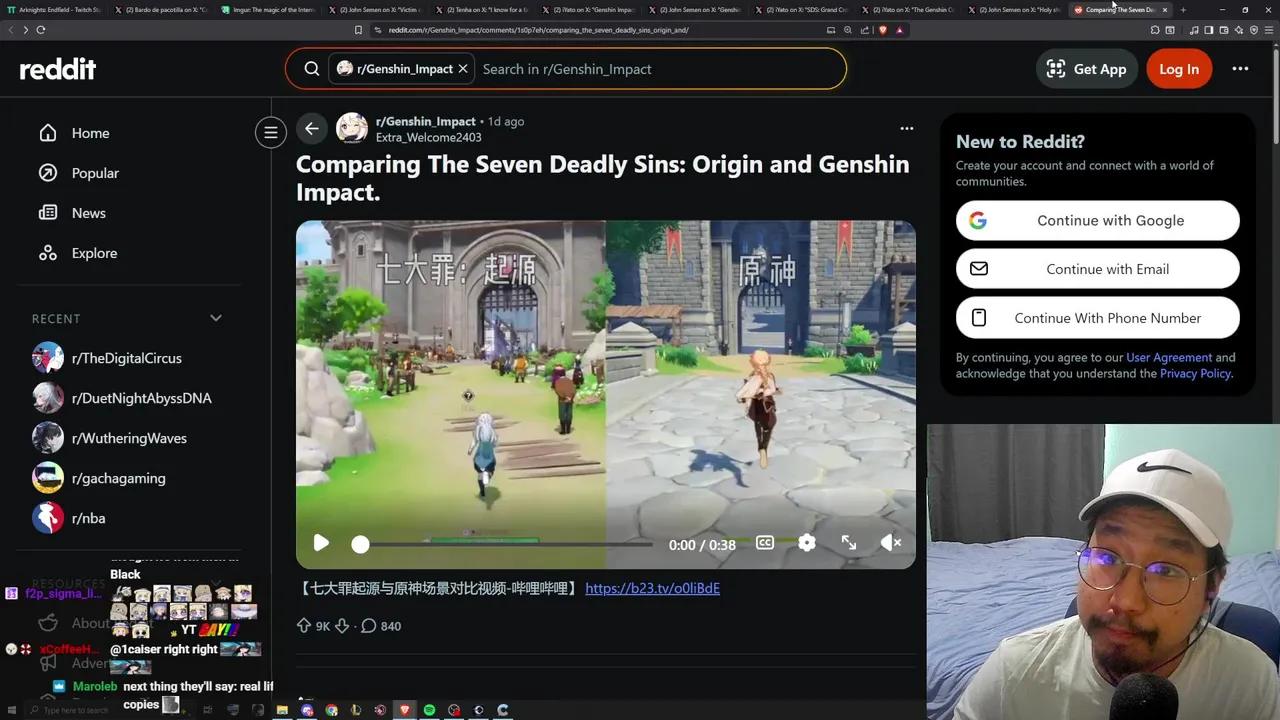Downvote the post
The width and height of the screenshot is (1280, 720).
[342, 626]
